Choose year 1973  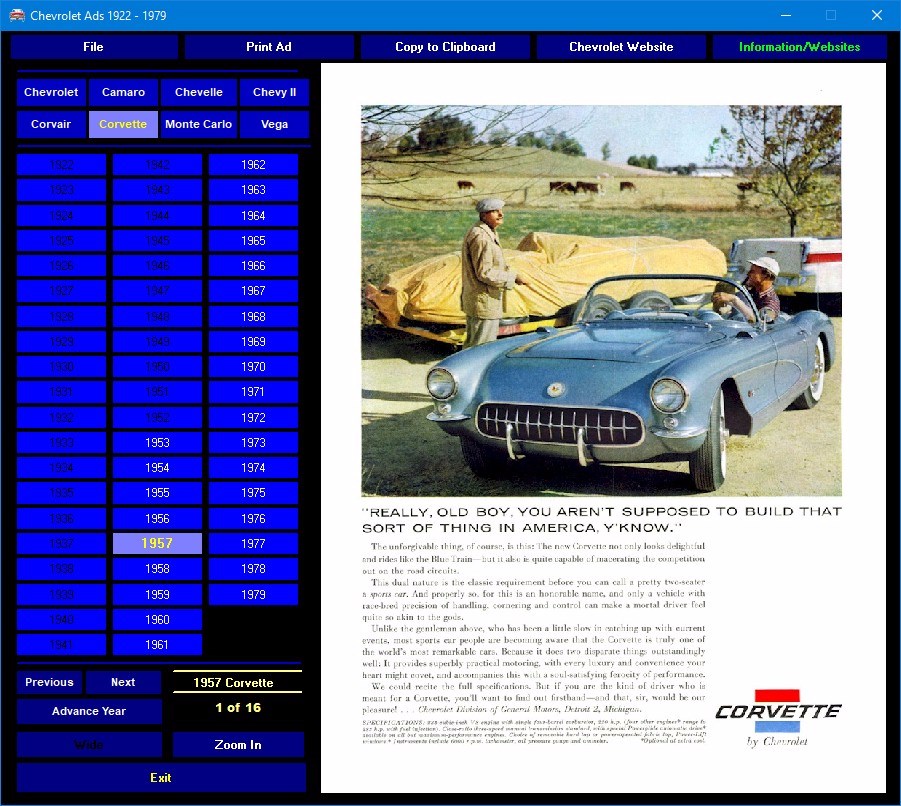253,443
